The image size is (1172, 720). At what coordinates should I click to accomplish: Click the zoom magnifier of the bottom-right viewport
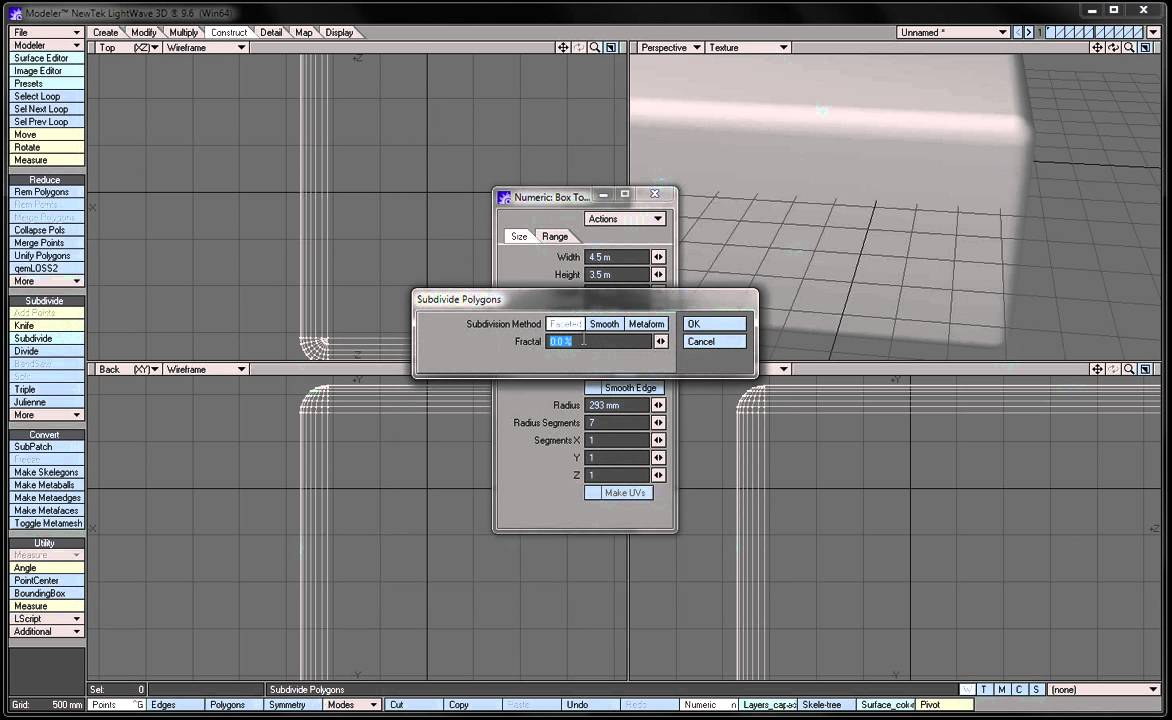click(x=1129, y=369)
